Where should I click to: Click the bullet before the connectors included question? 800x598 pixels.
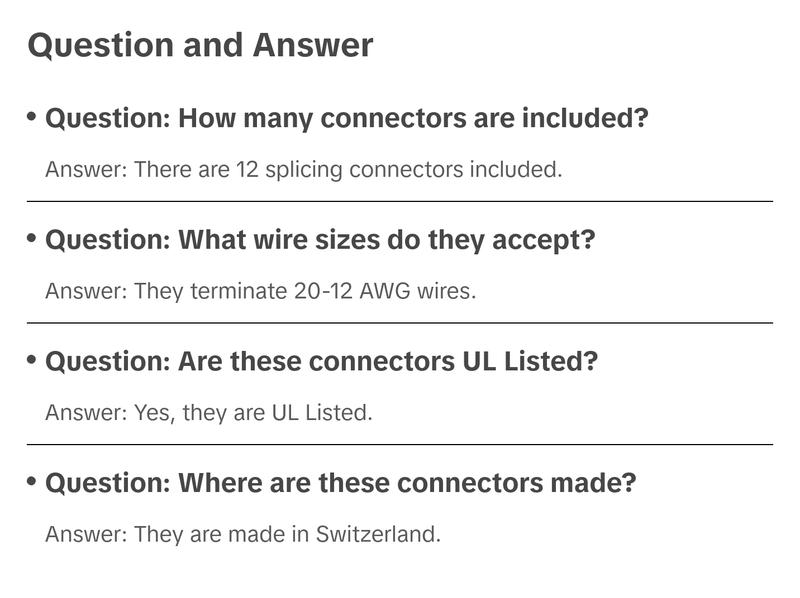click(x=33, y=117)
